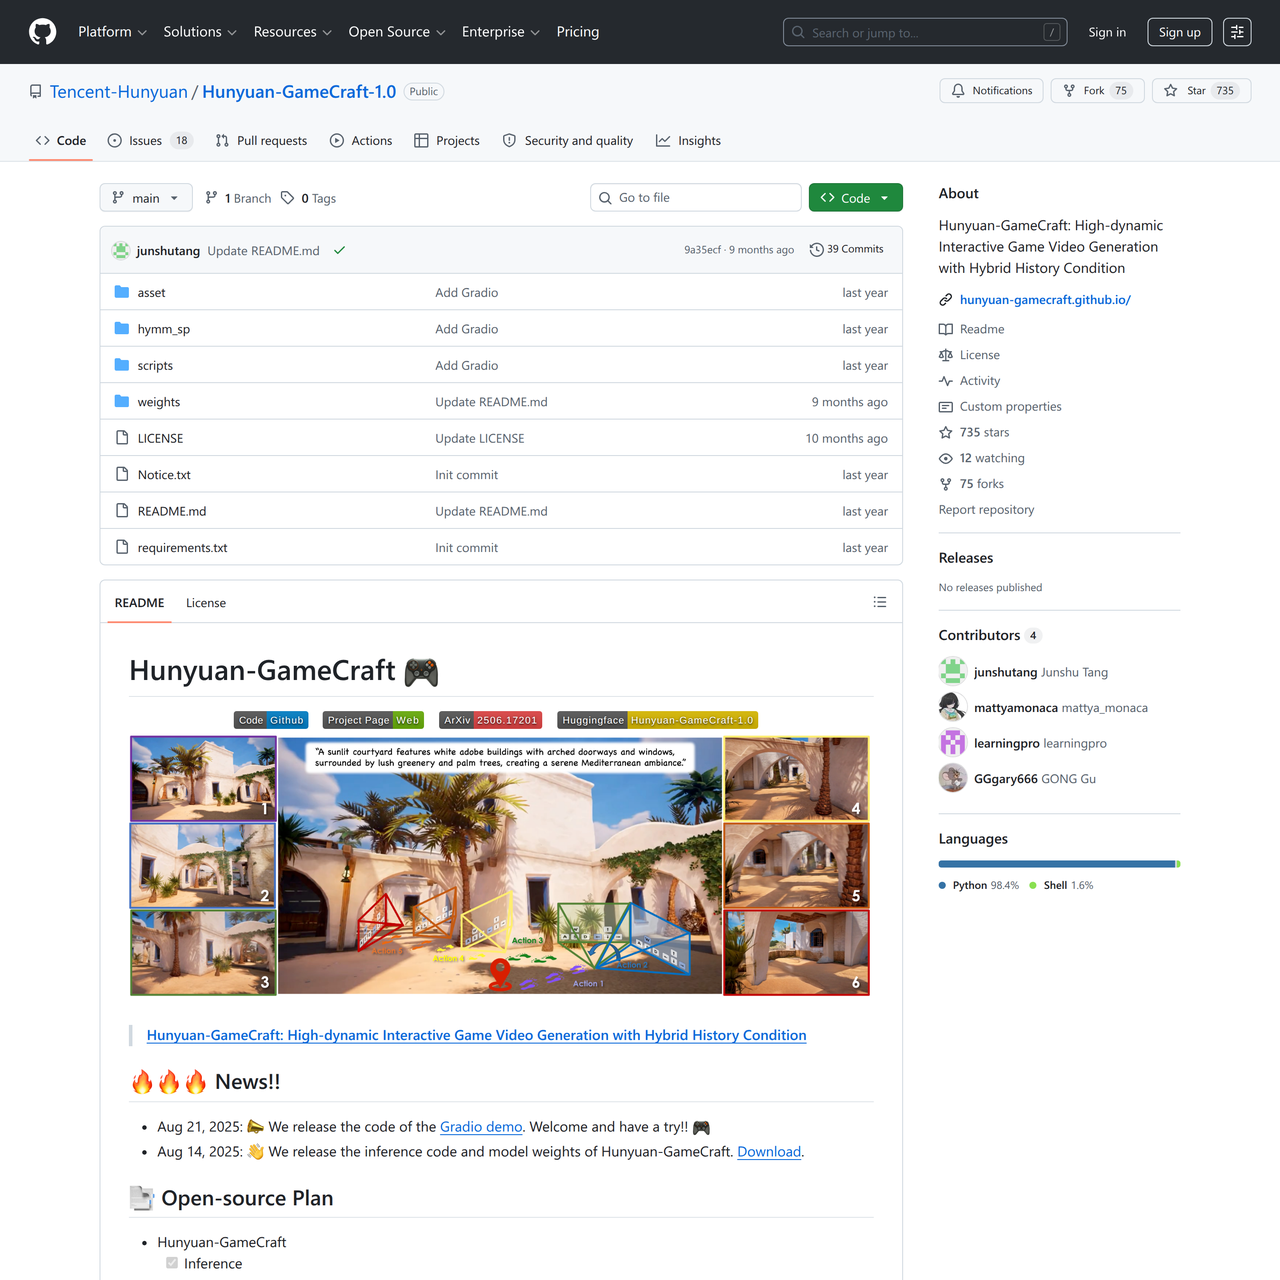Open the hunyuan-gamecraft.github.io website link
1280x1280 pixels.
1045,300
